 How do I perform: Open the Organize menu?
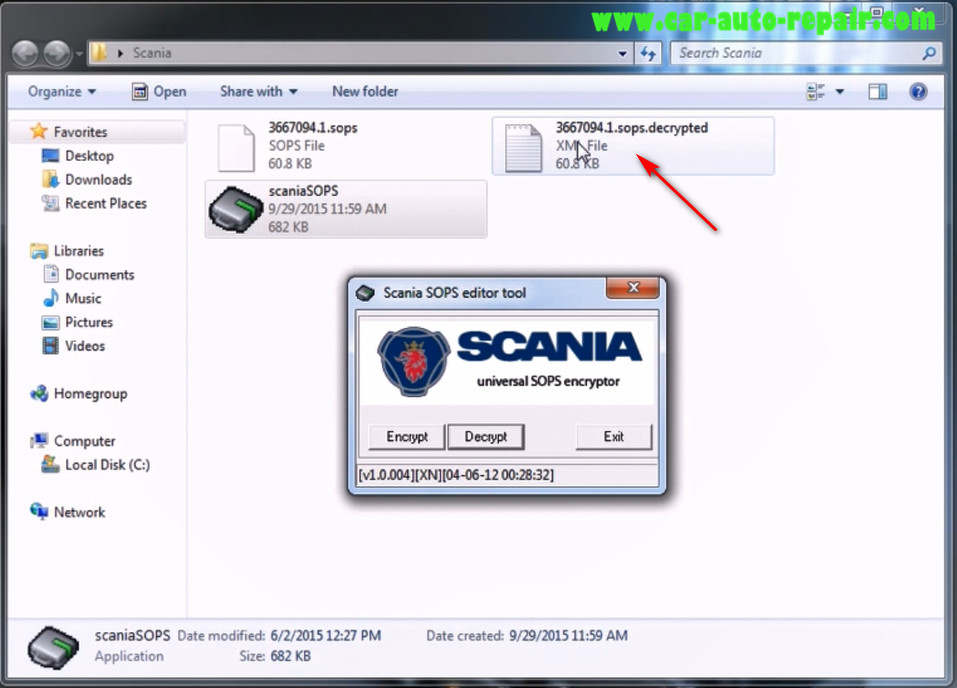pyautogui.click(x=62, y=92)
